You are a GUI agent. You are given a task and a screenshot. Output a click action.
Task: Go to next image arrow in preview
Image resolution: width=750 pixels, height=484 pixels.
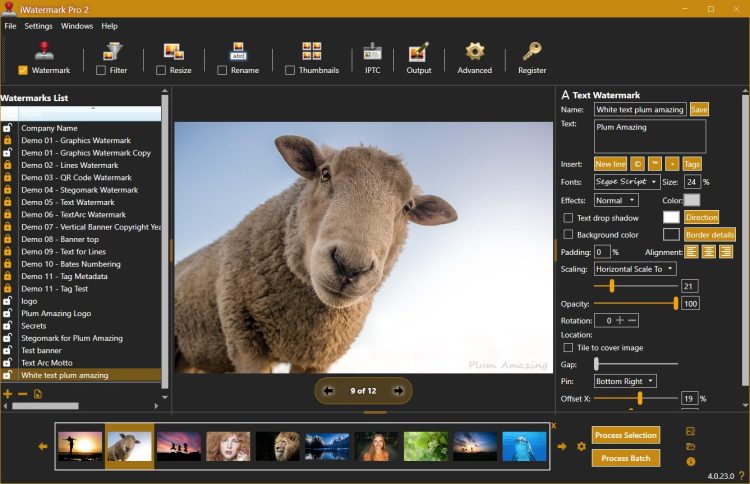[398, 390]
